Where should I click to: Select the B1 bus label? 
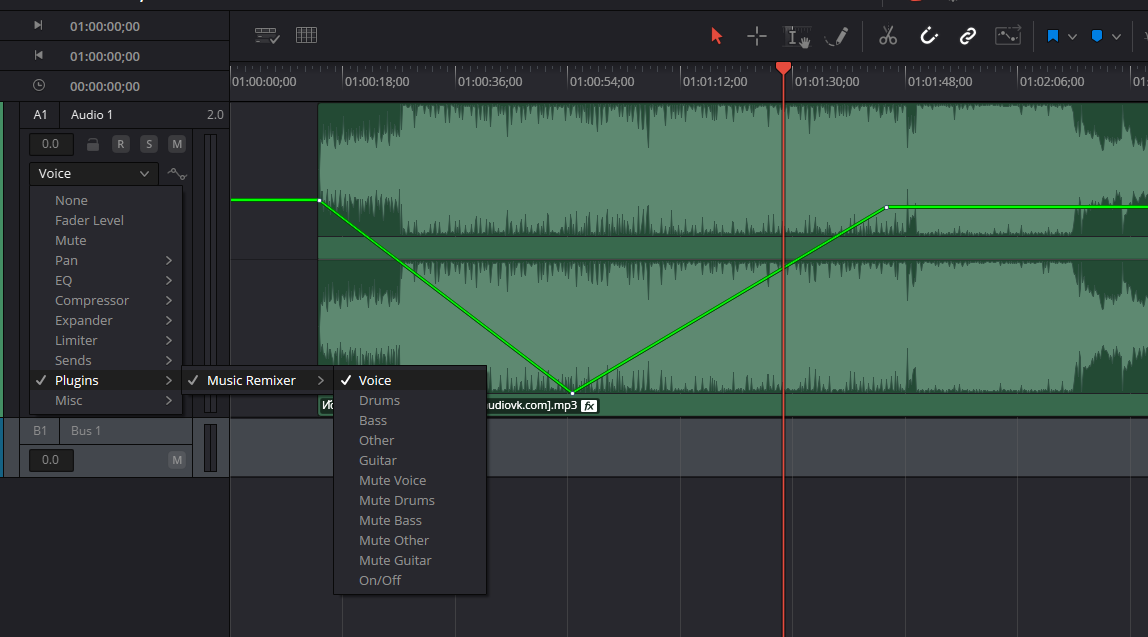click(x=40, y=431)
